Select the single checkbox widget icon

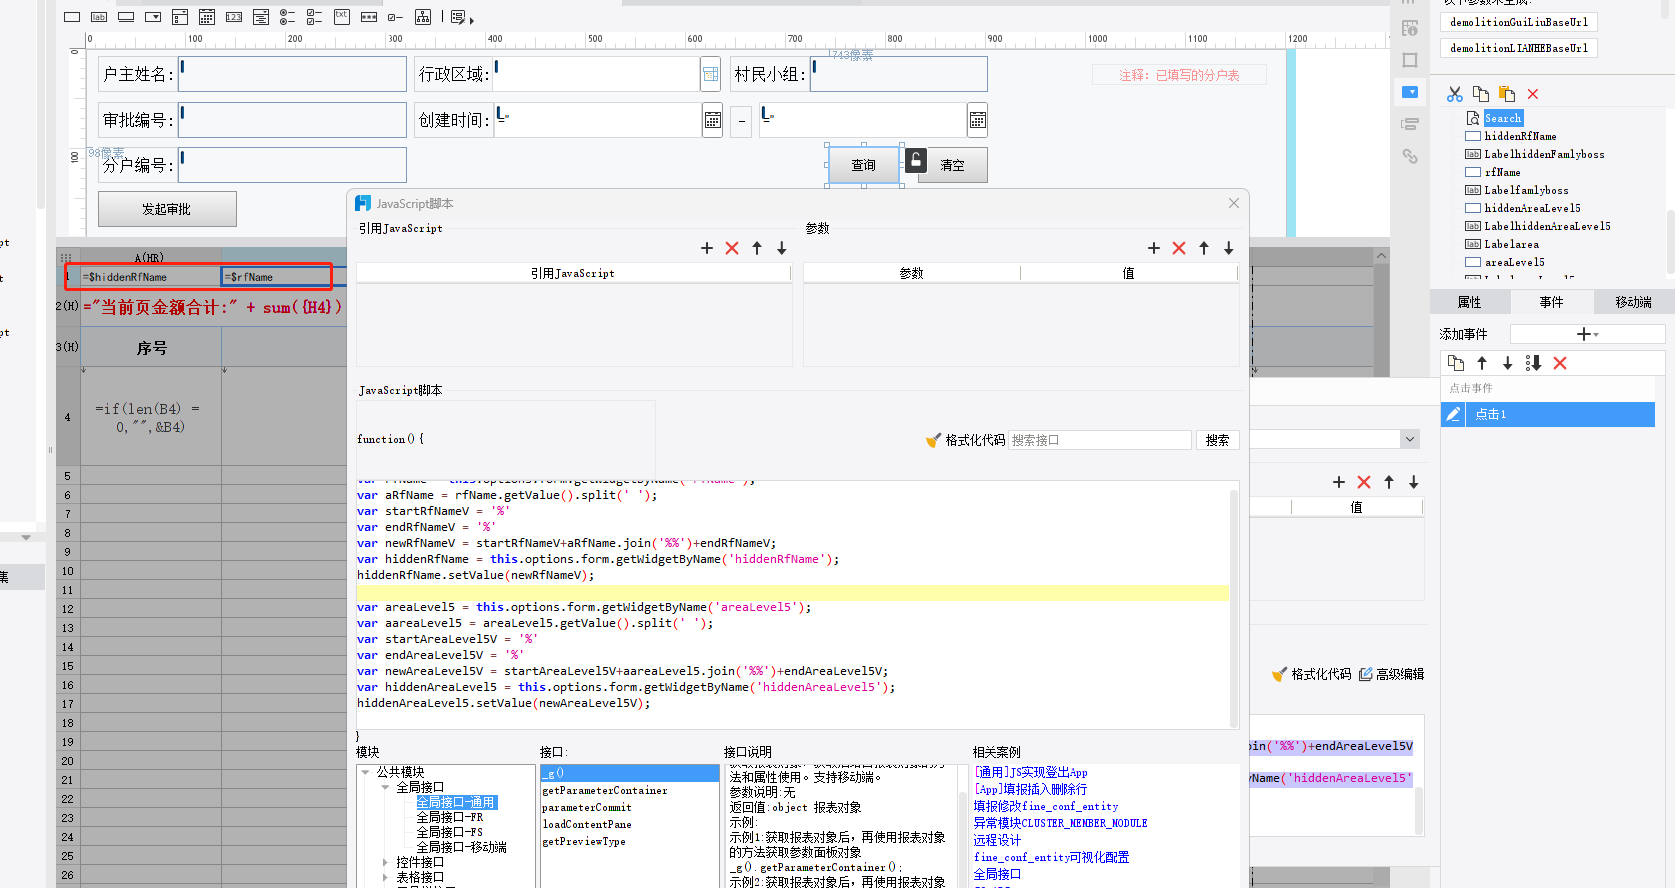coord(396,17)
